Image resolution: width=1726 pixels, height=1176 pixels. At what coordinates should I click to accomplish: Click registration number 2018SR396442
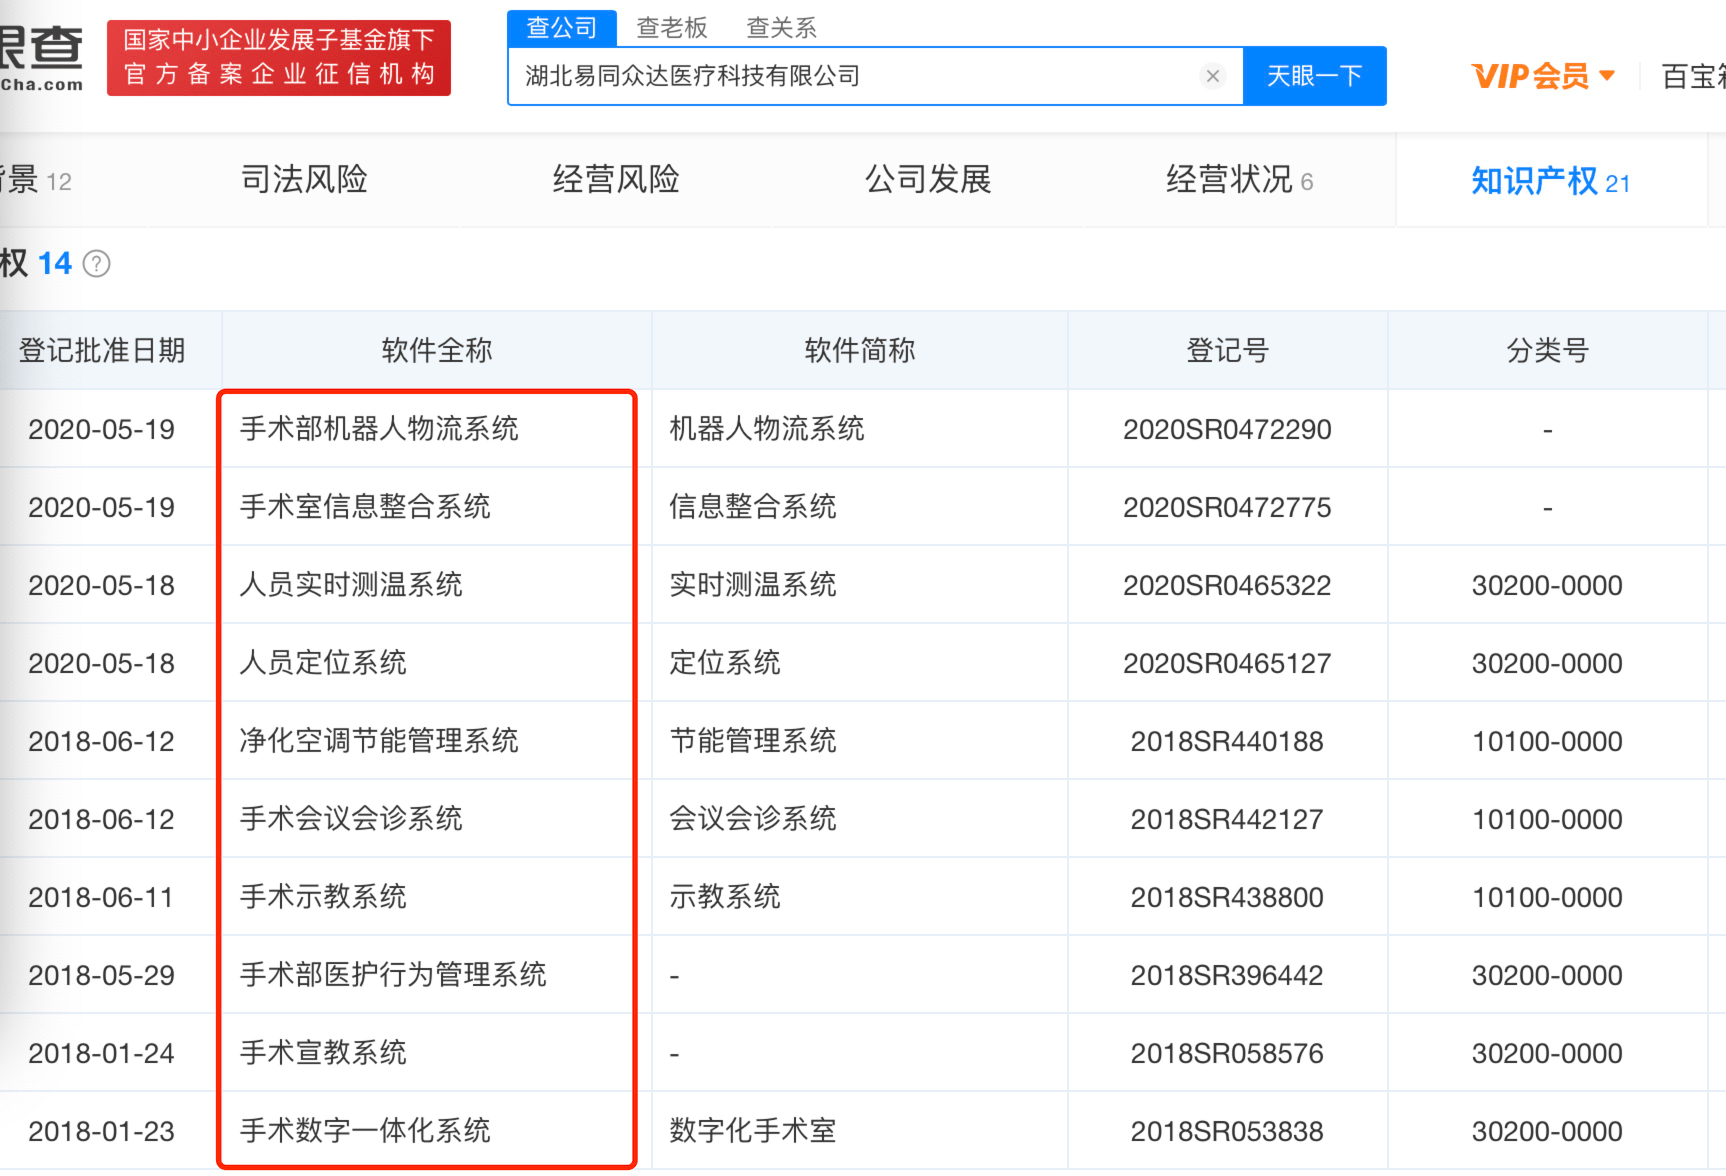click(x=1227, y=976)
